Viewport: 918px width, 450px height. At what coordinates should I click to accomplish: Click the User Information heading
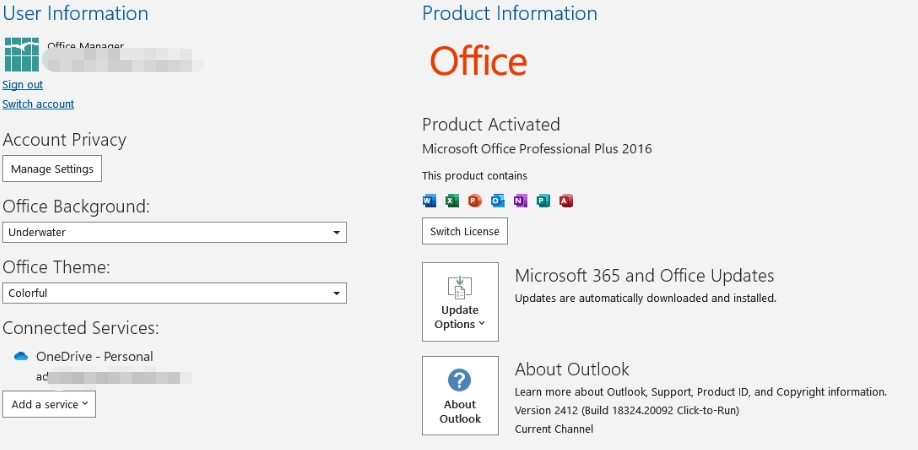click(76, 13)
